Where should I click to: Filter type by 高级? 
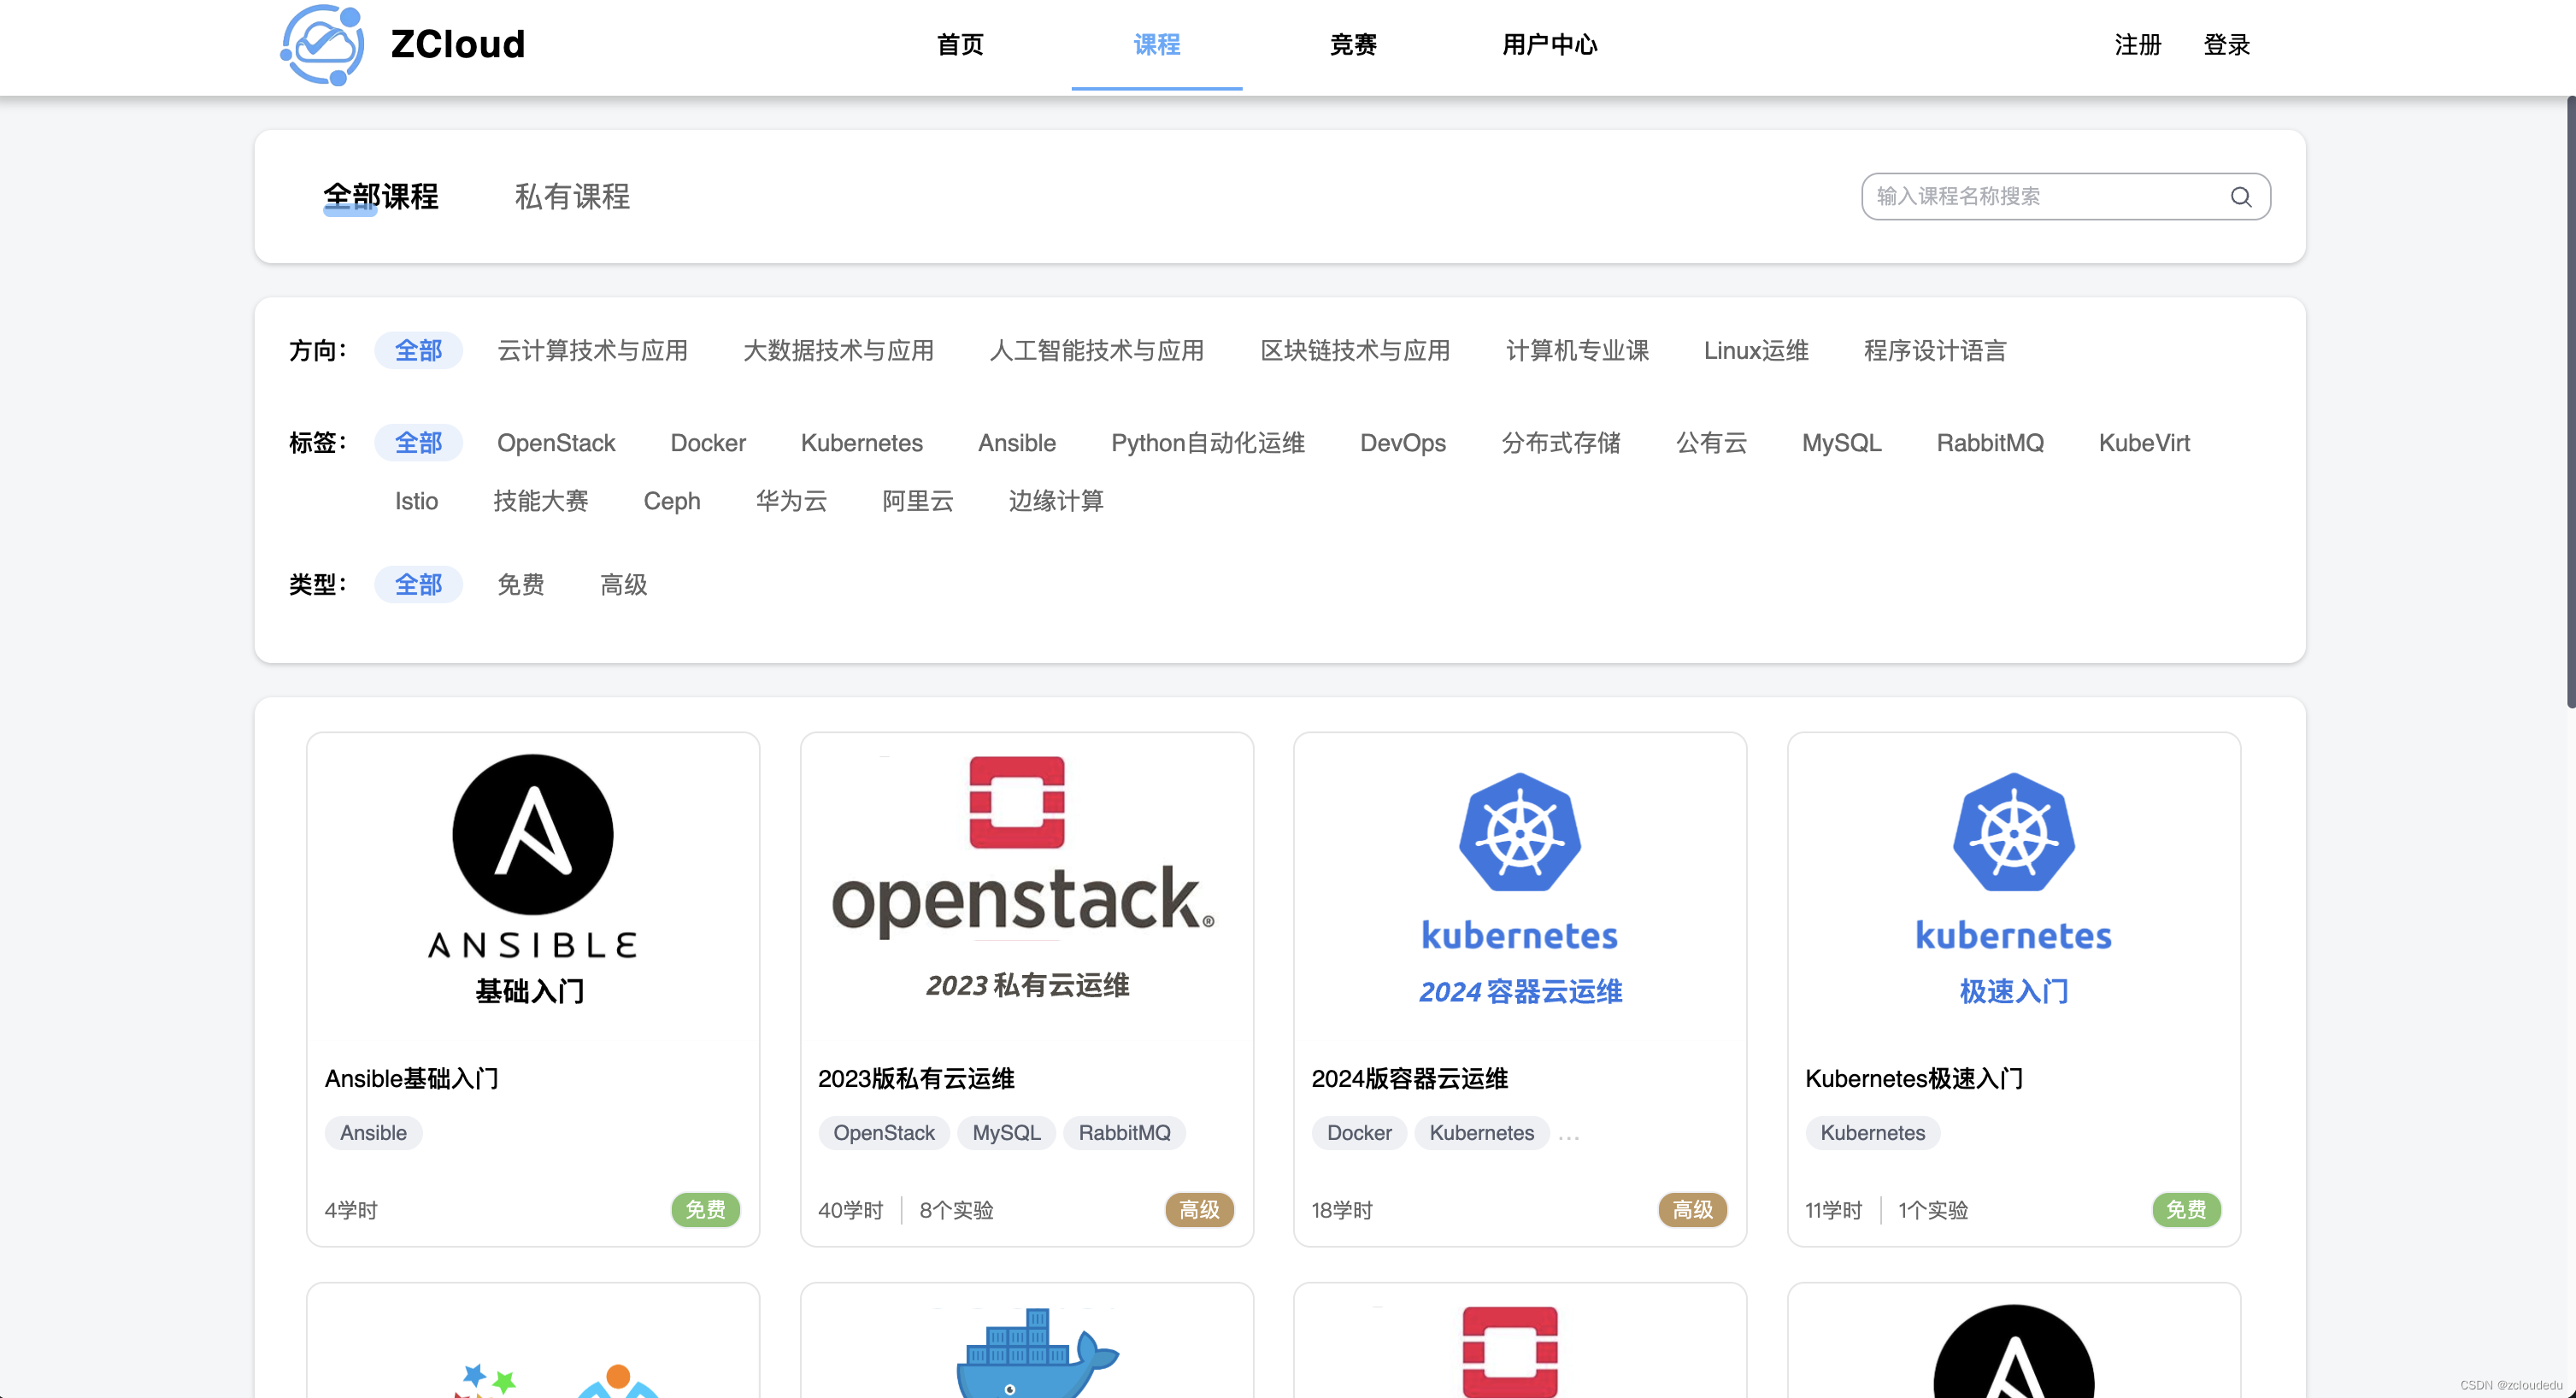(623, 584)
